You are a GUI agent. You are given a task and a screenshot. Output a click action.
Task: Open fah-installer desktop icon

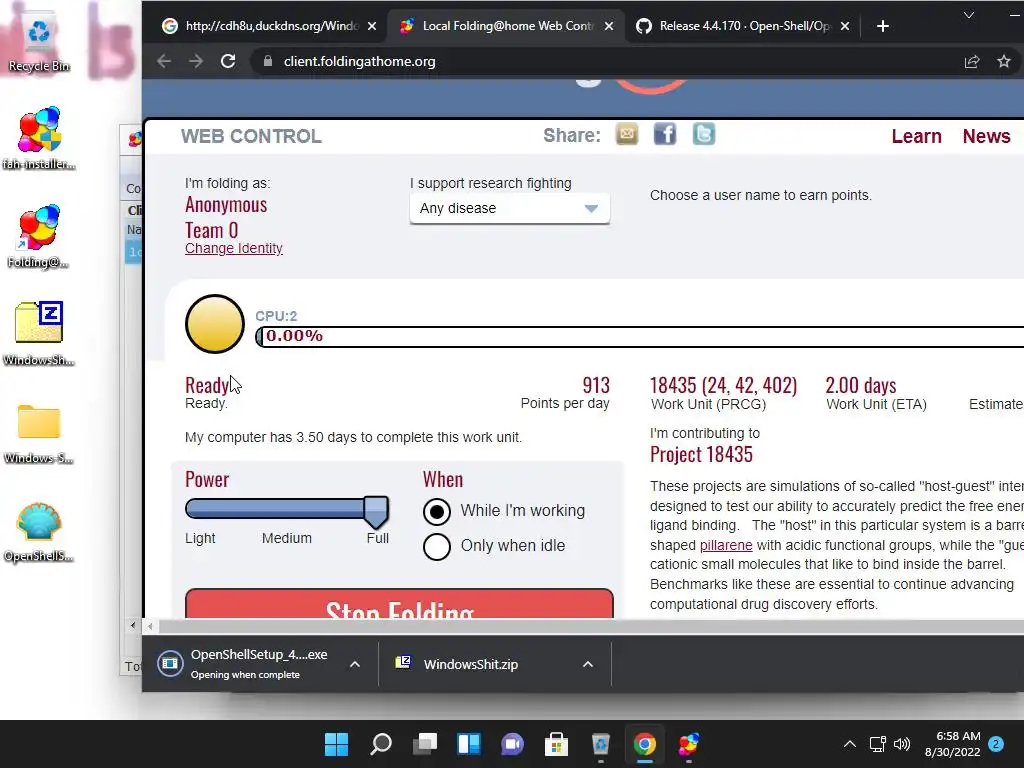click(x=39, y=138)
